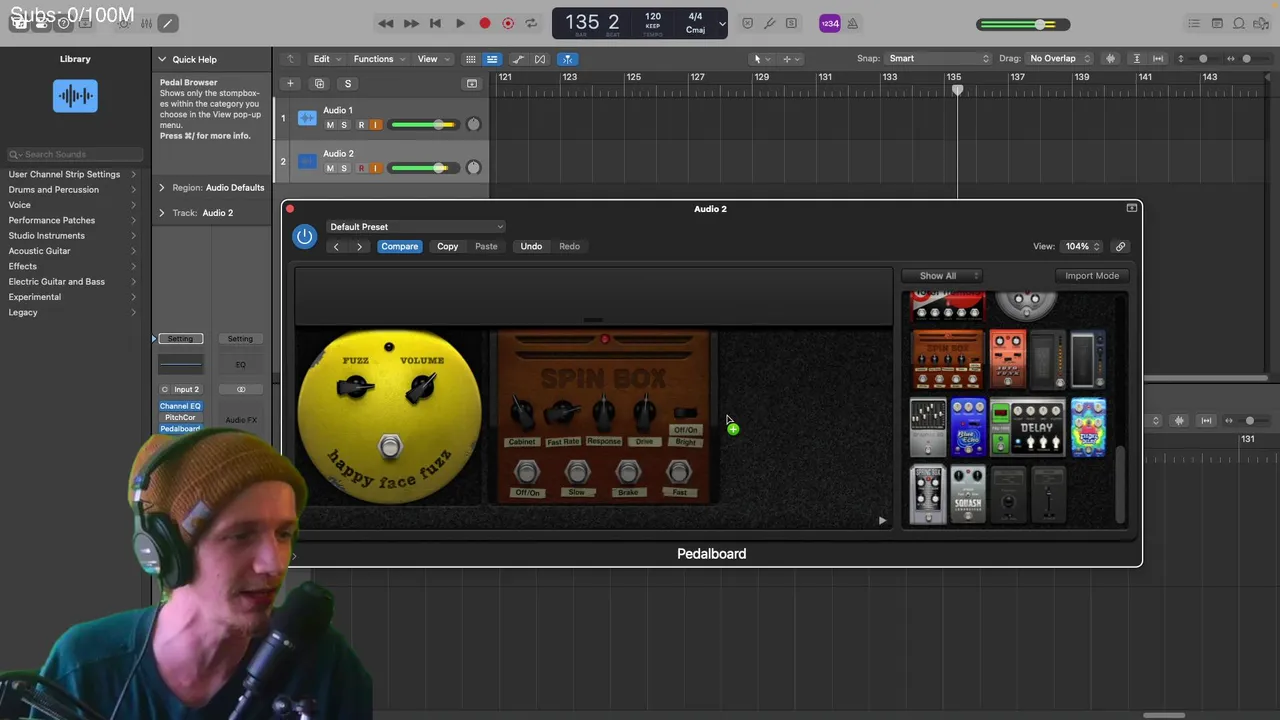Open the Loop Browser icon
Screen dimensions: 1280x720
click(x=1239, y=23)
